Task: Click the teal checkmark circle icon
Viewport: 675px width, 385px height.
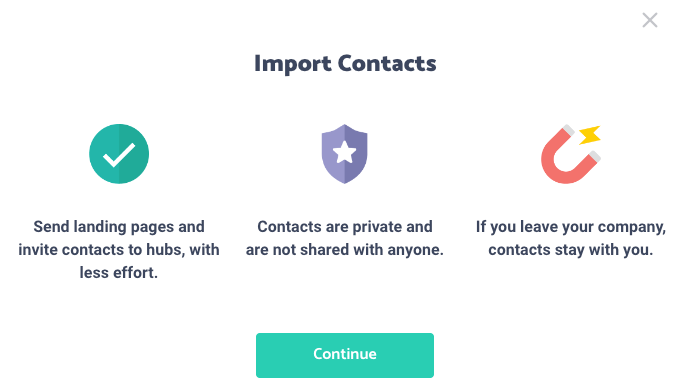Action: click(x=119, y=154)
